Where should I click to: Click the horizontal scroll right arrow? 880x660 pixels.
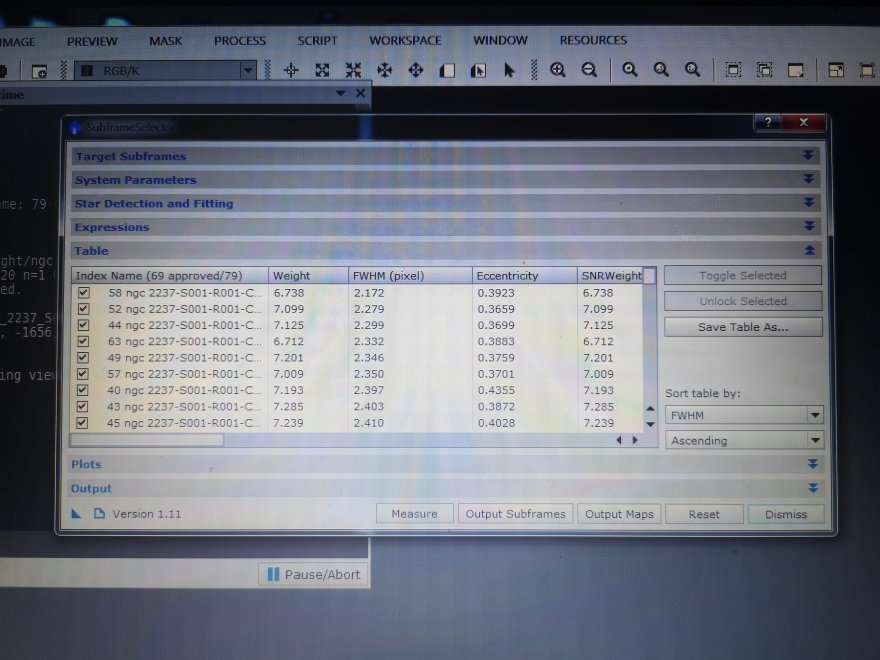635,440
